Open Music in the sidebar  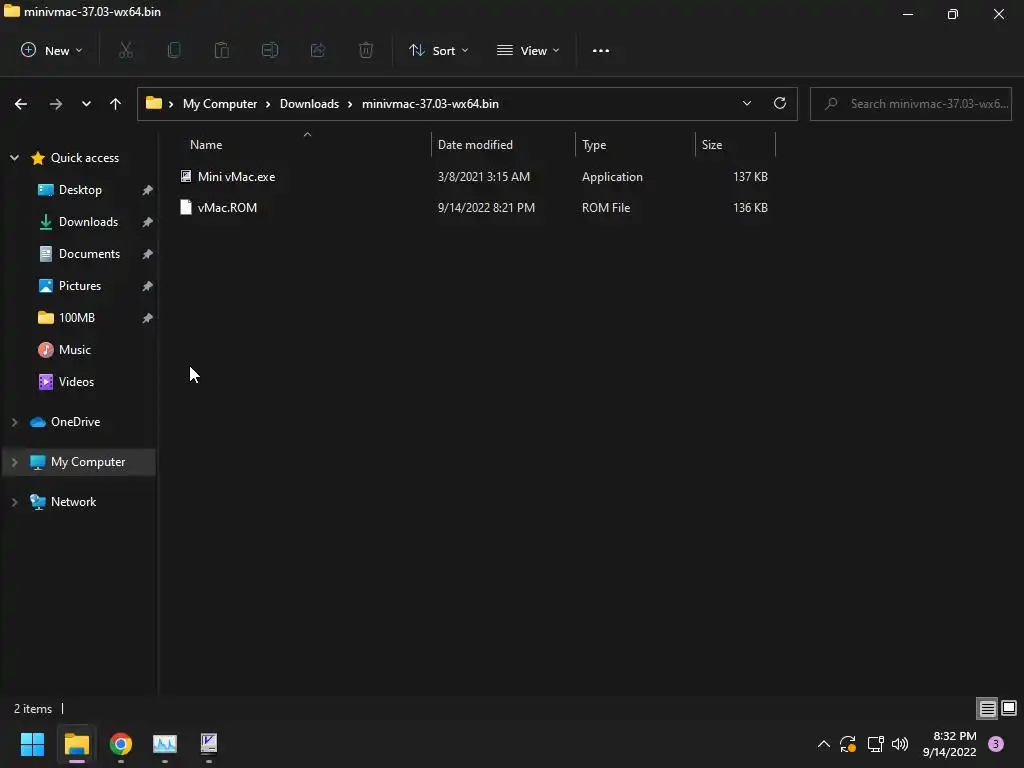tap(74, 349)
